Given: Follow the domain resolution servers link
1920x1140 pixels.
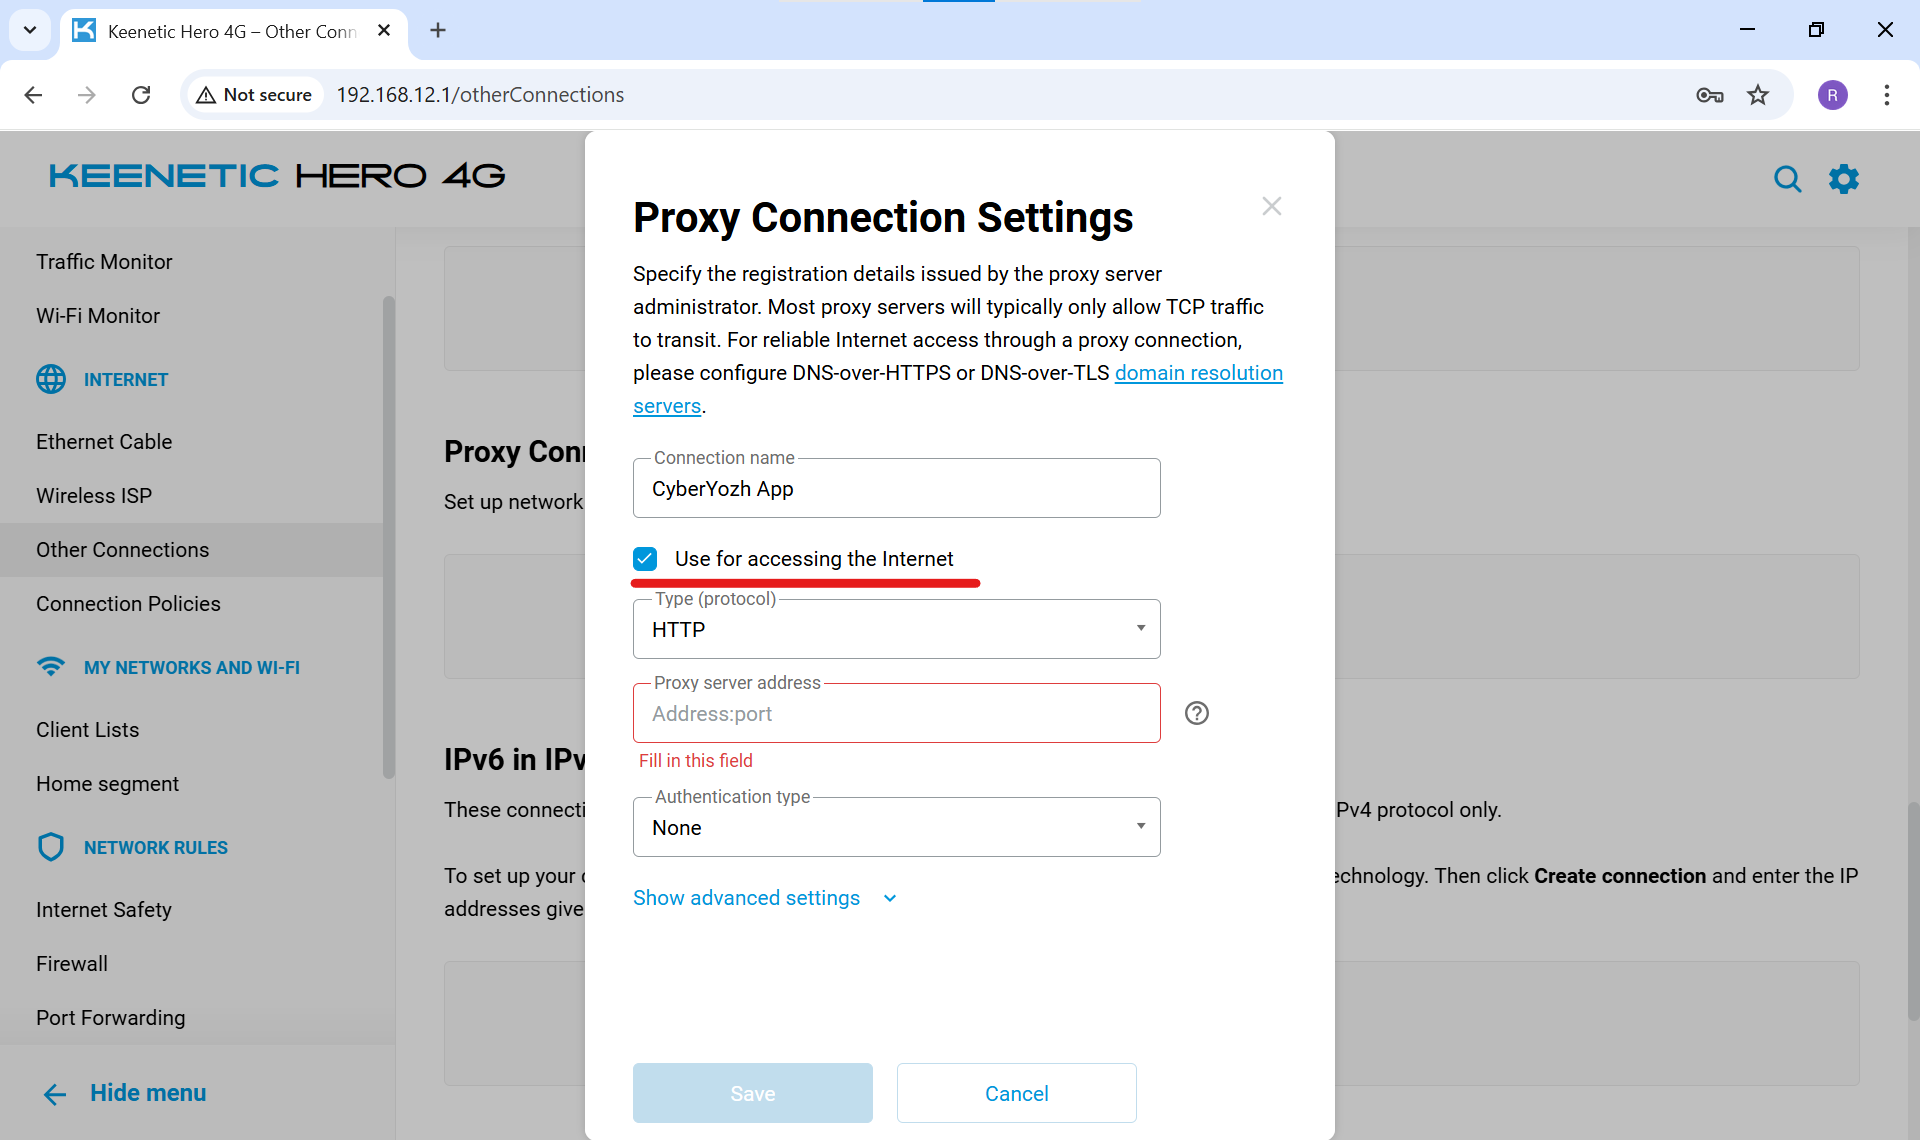Looking at the screenshot, I should pos(1198,373).
